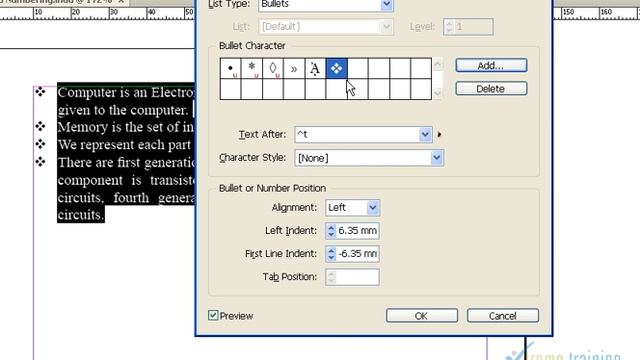Click the Level stepper arrows
The height and width of the screenshot is (360, 640).
(x=449, y=27)
